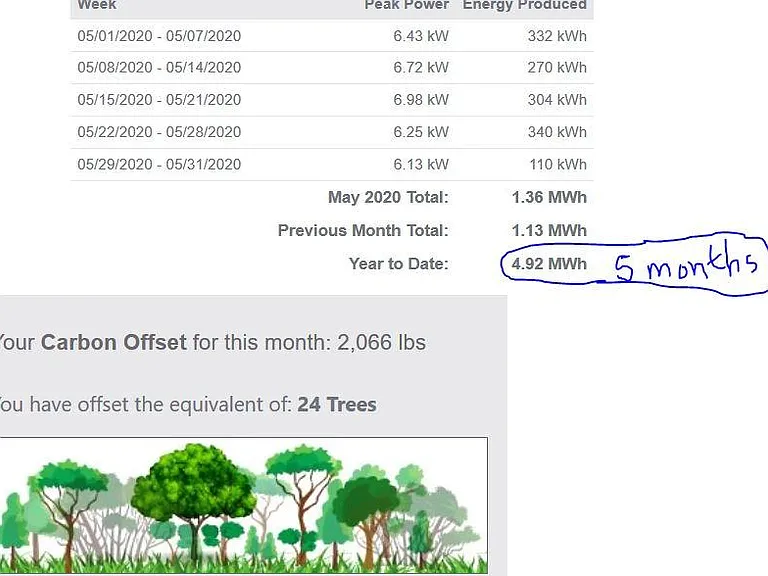768x576 pixels.
Task: Click the 6.25 kW peak power value
Action: (x=421, y=132)
